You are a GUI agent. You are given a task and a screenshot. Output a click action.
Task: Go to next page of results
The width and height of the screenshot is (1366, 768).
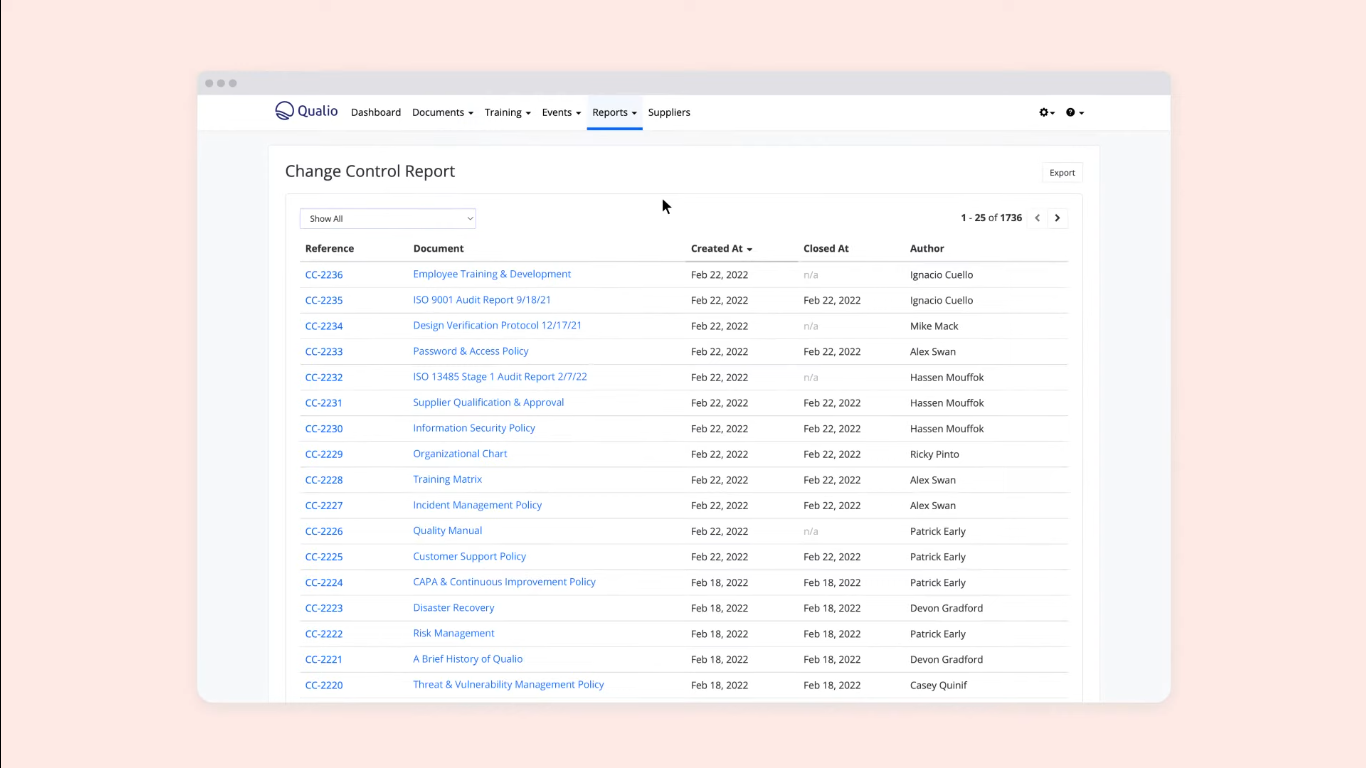tap(1057, 218)
